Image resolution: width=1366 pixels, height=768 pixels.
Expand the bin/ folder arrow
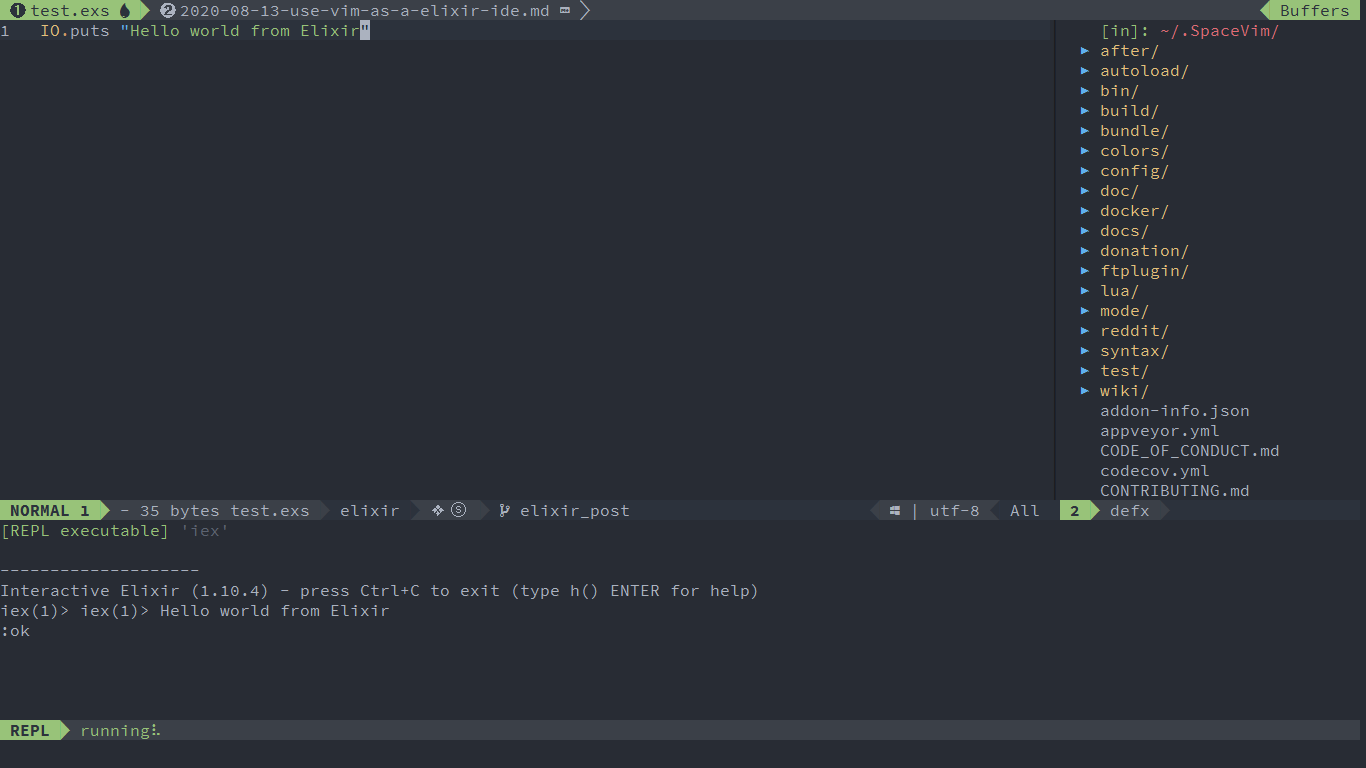click(1086, 91)
